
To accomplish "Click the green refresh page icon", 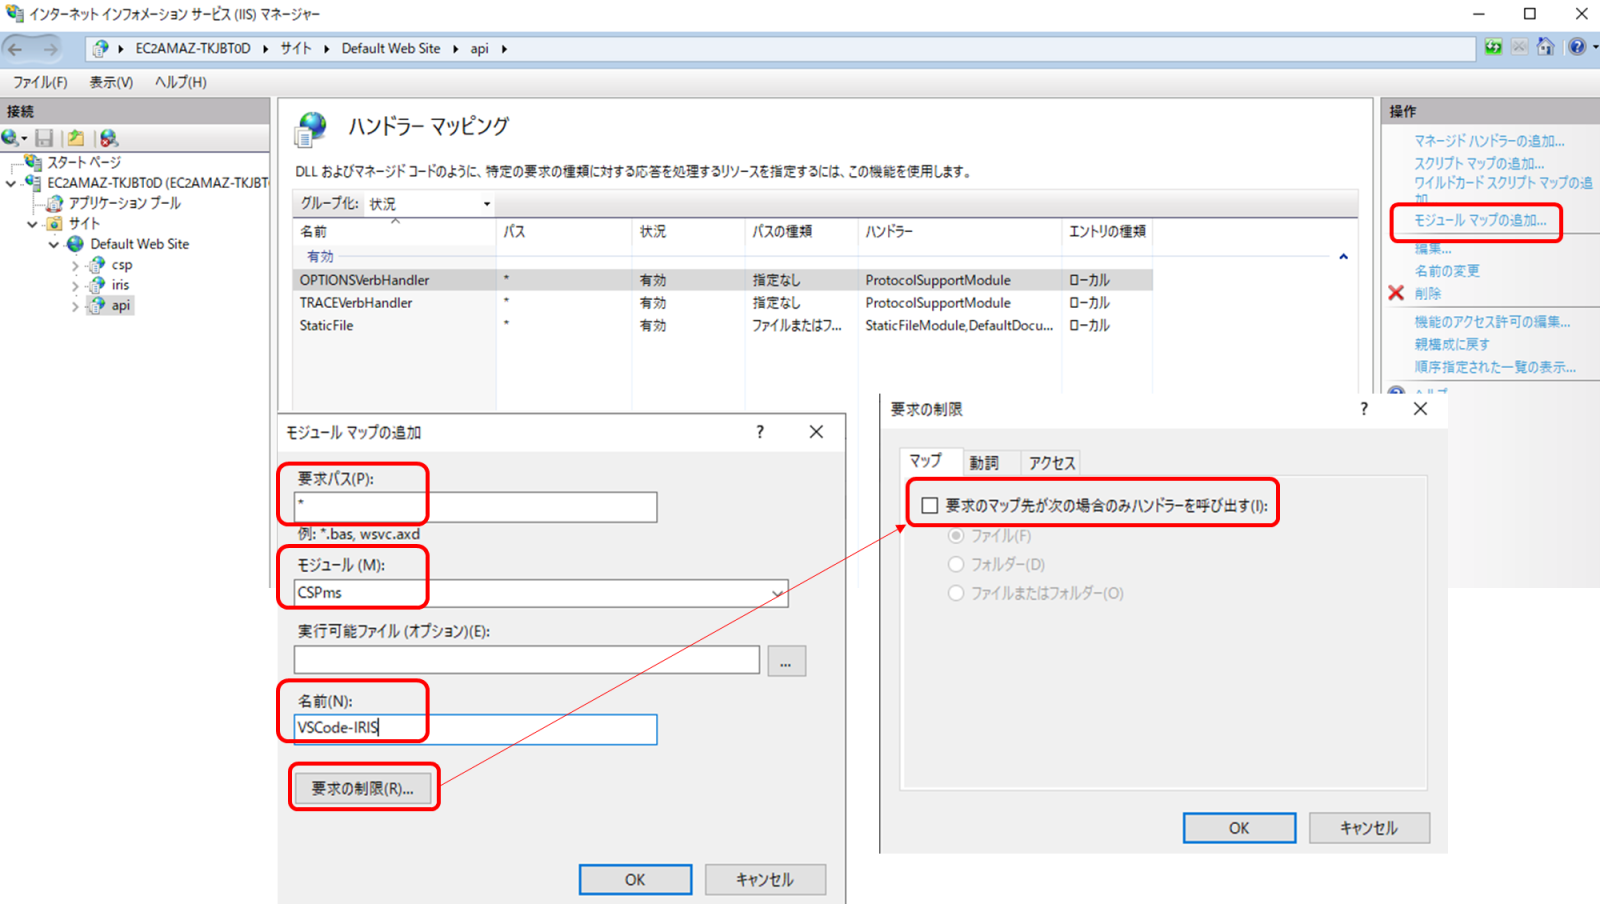I will (1493, 47).
